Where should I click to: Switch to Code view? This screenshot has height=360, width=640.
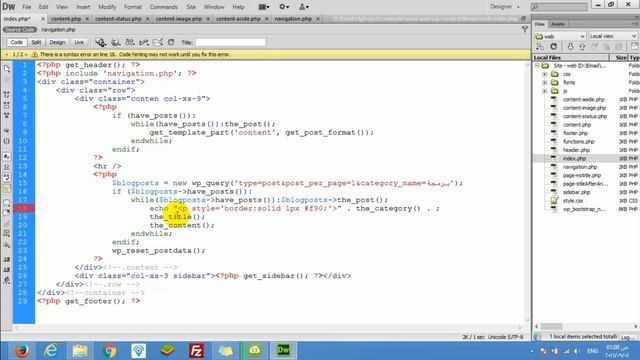17,42
